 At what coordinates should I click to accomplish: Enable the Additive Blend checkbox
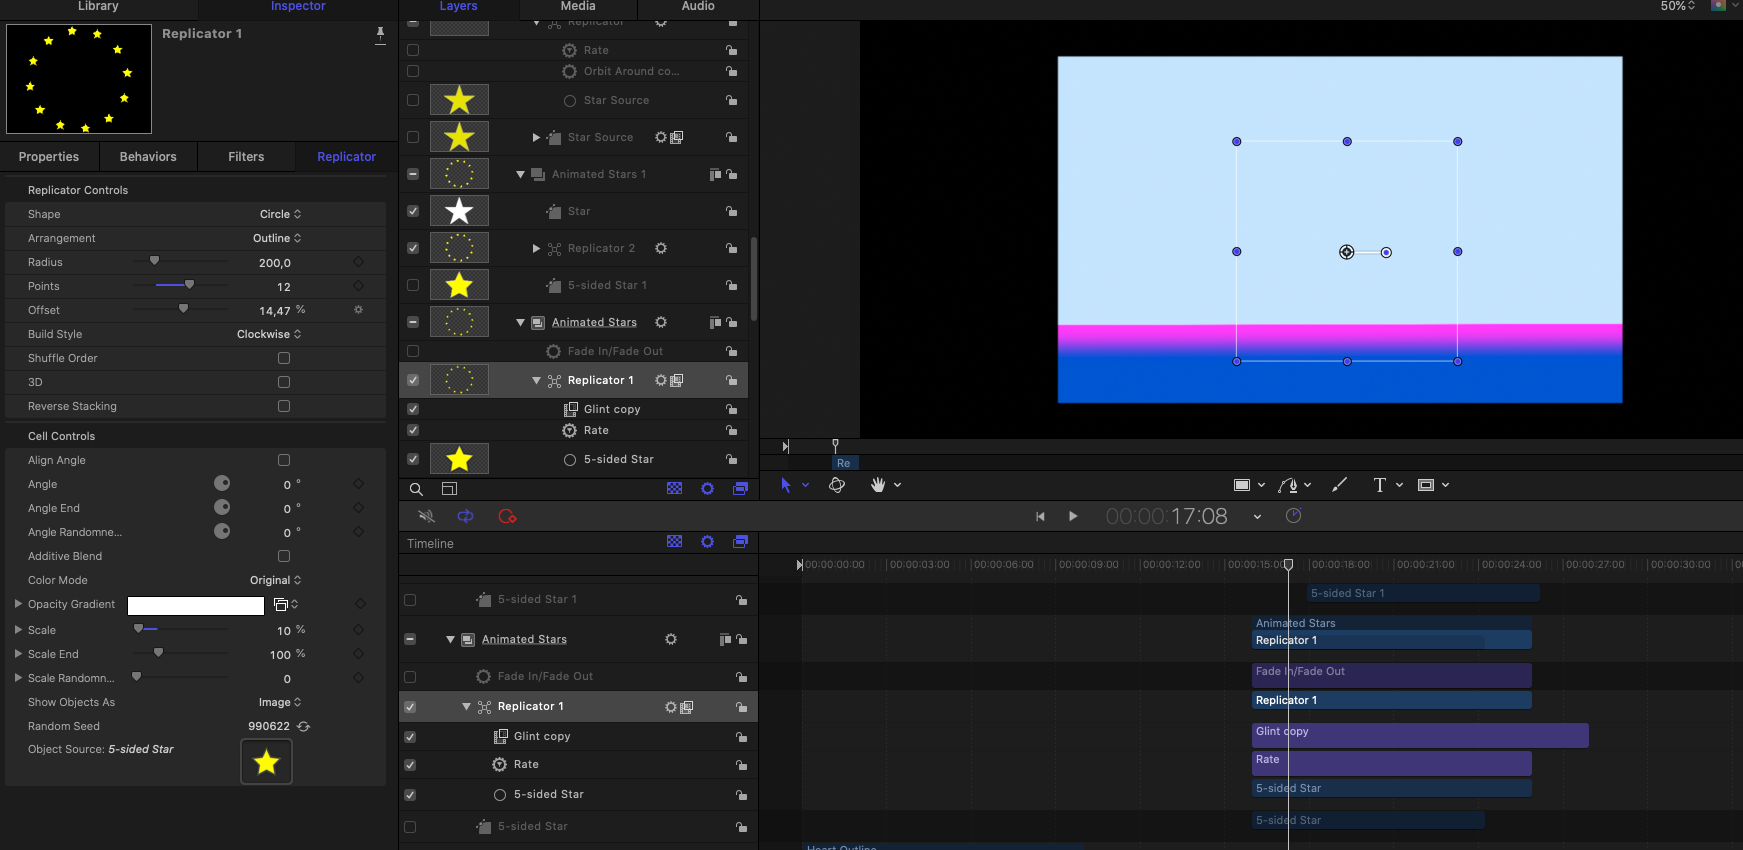pos(284,556)
